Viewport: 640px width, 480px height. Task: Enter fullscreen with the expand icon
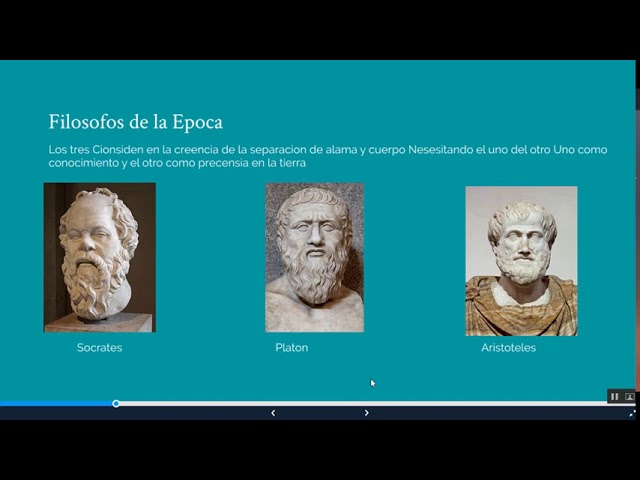click(x=632, y=413)
